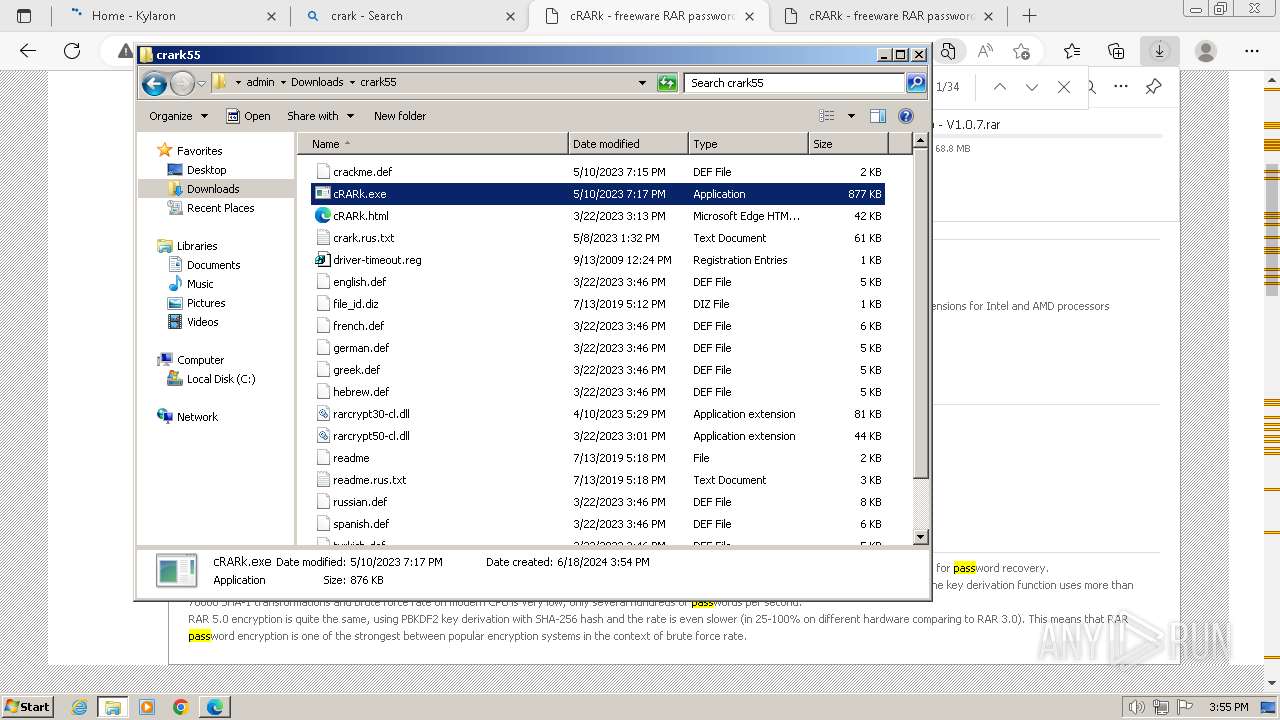Screen dimensions: 1280x720
Task: Click the address bar refresh icon
Action: (x=667, y=83)
